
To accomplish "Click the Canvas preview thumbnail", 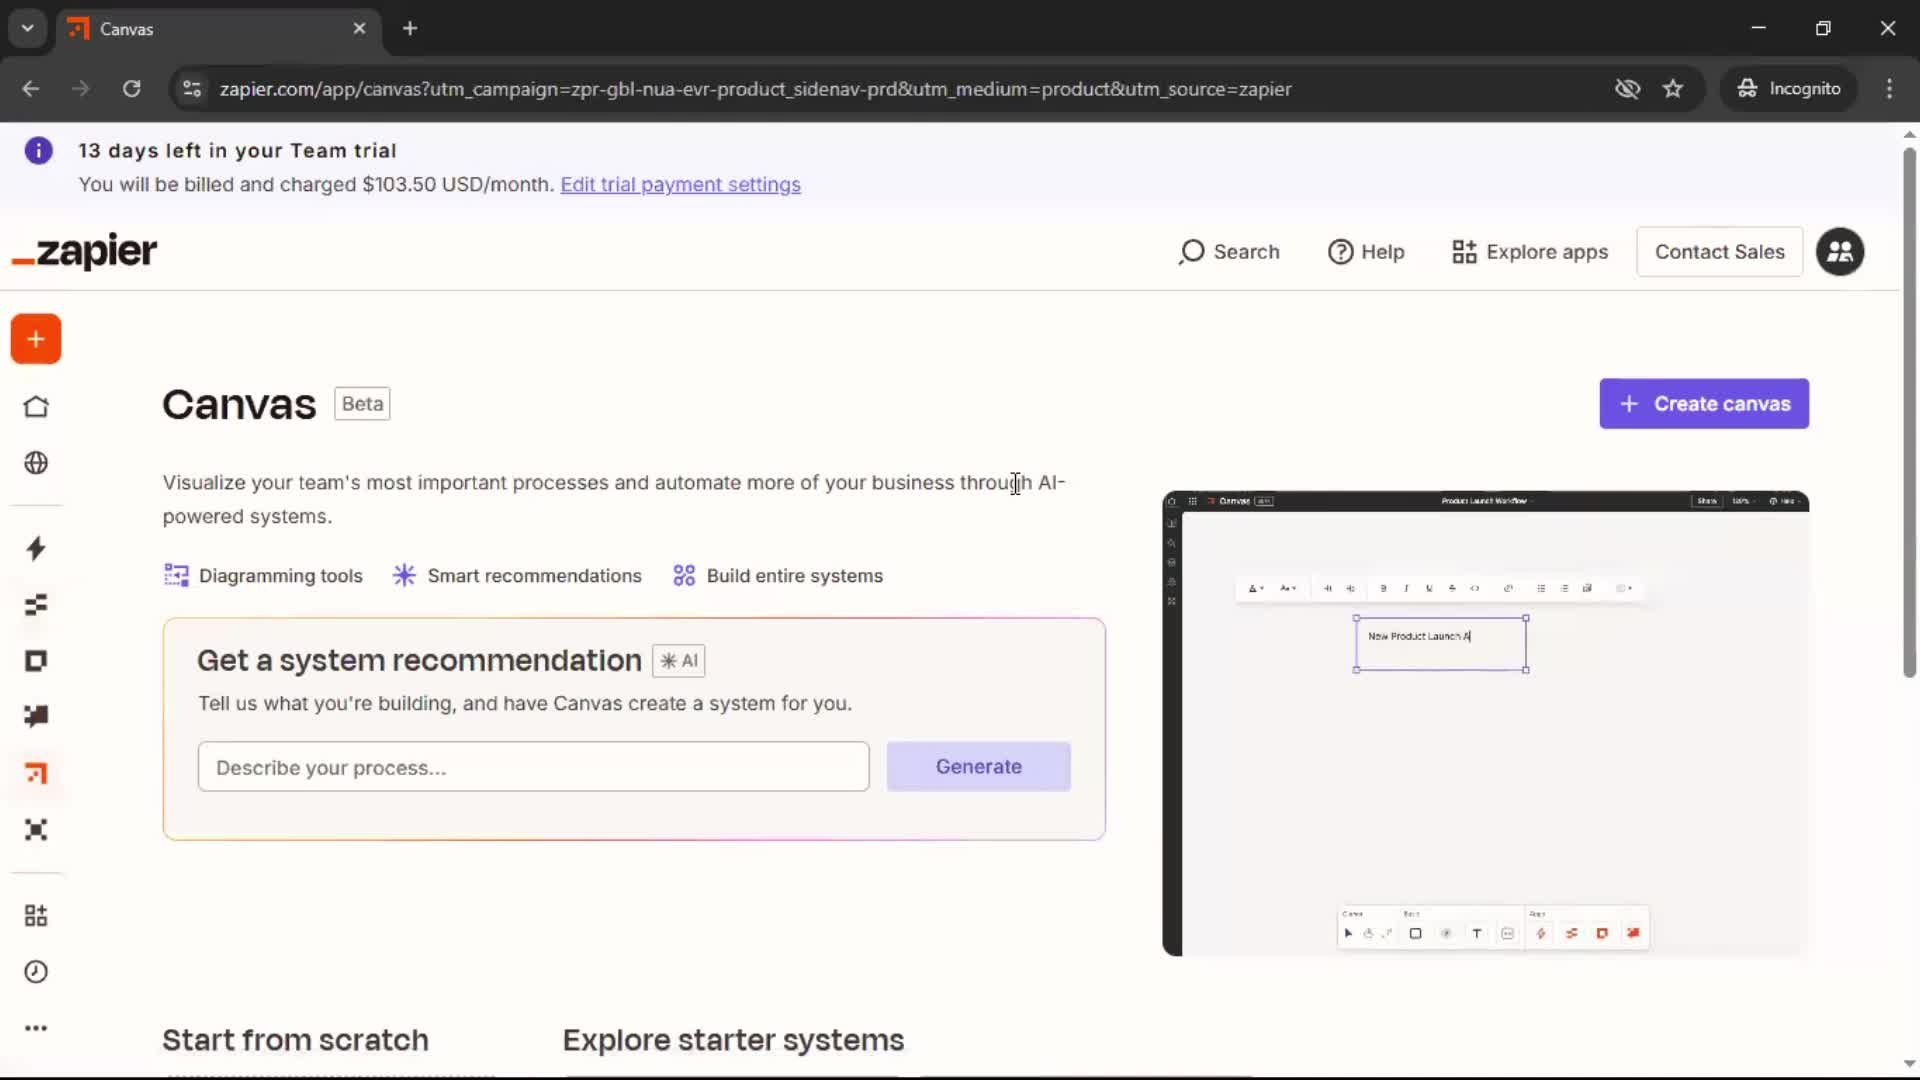I will [x=1485, y=723].
